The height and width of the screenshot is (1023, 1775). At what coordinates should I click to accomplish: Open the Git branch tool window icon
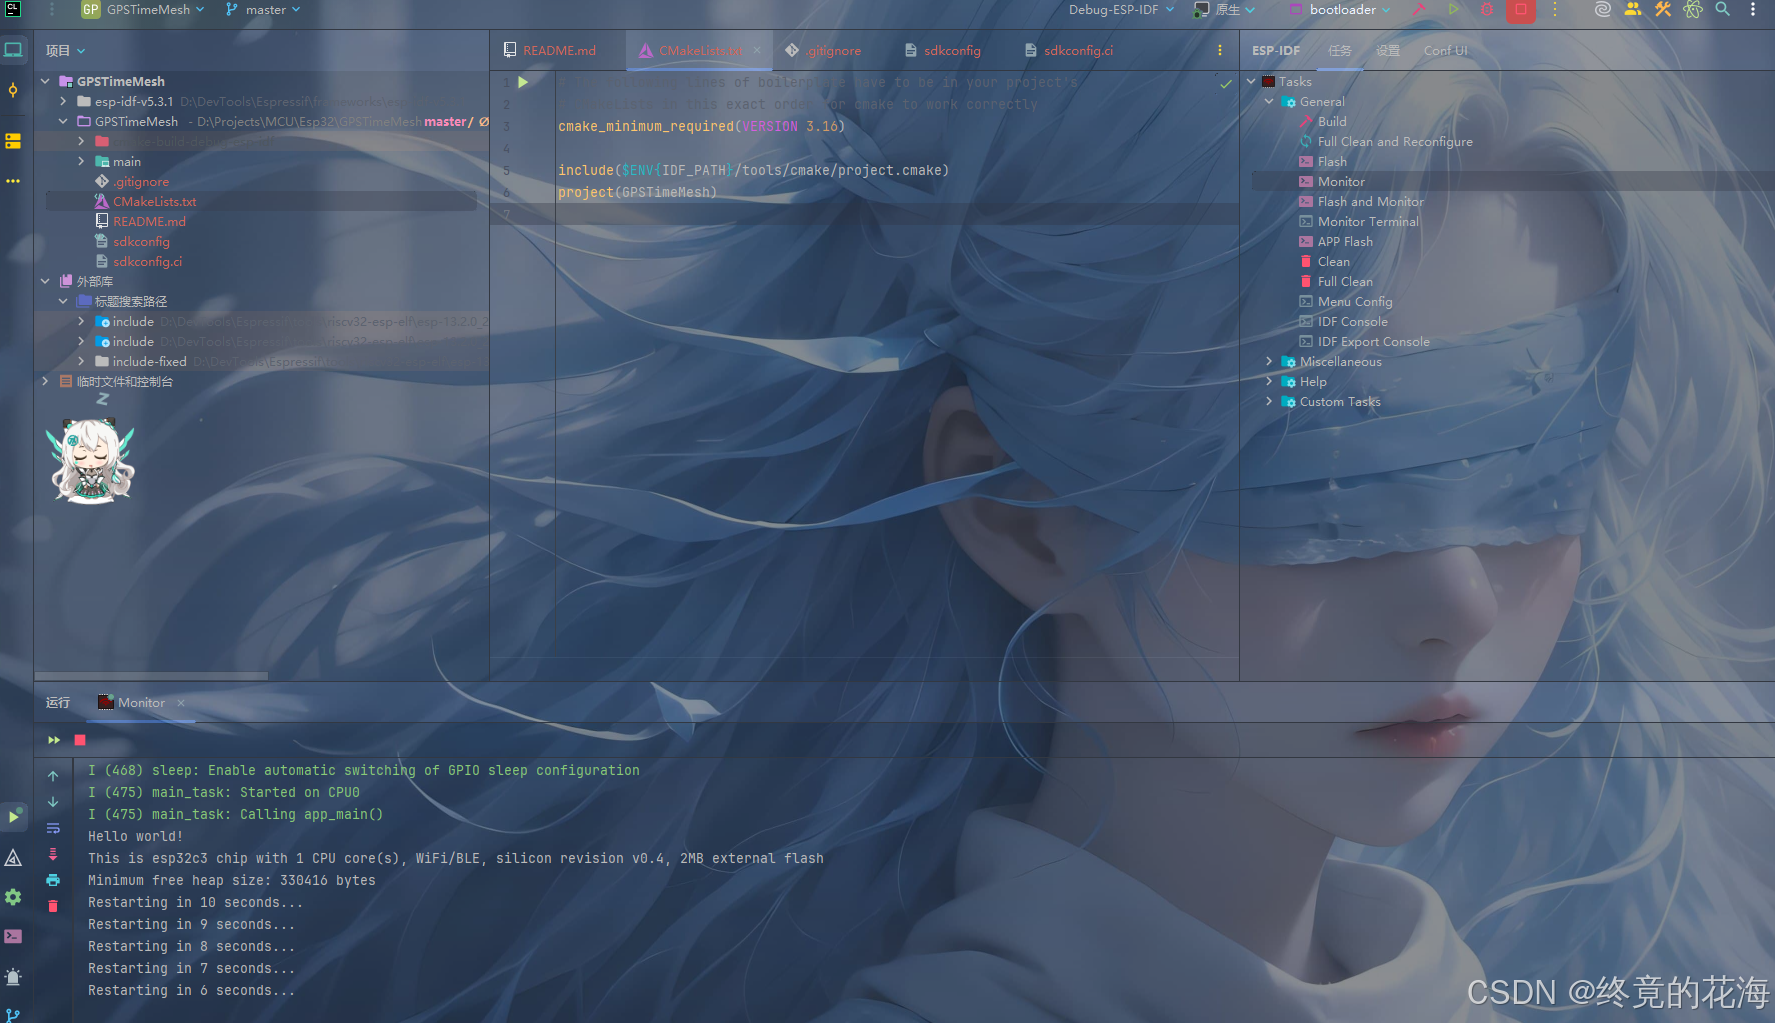point(13,1015)
